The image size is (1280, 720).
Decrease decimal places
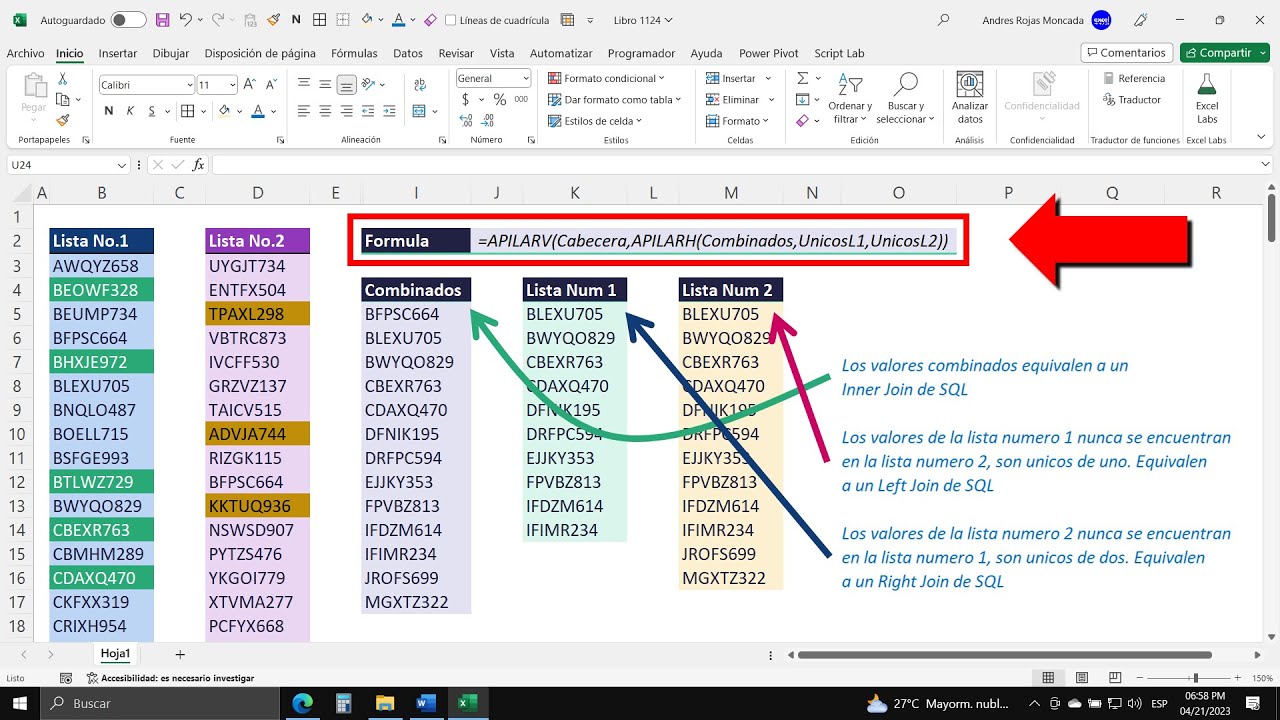(x=487, y=120)
